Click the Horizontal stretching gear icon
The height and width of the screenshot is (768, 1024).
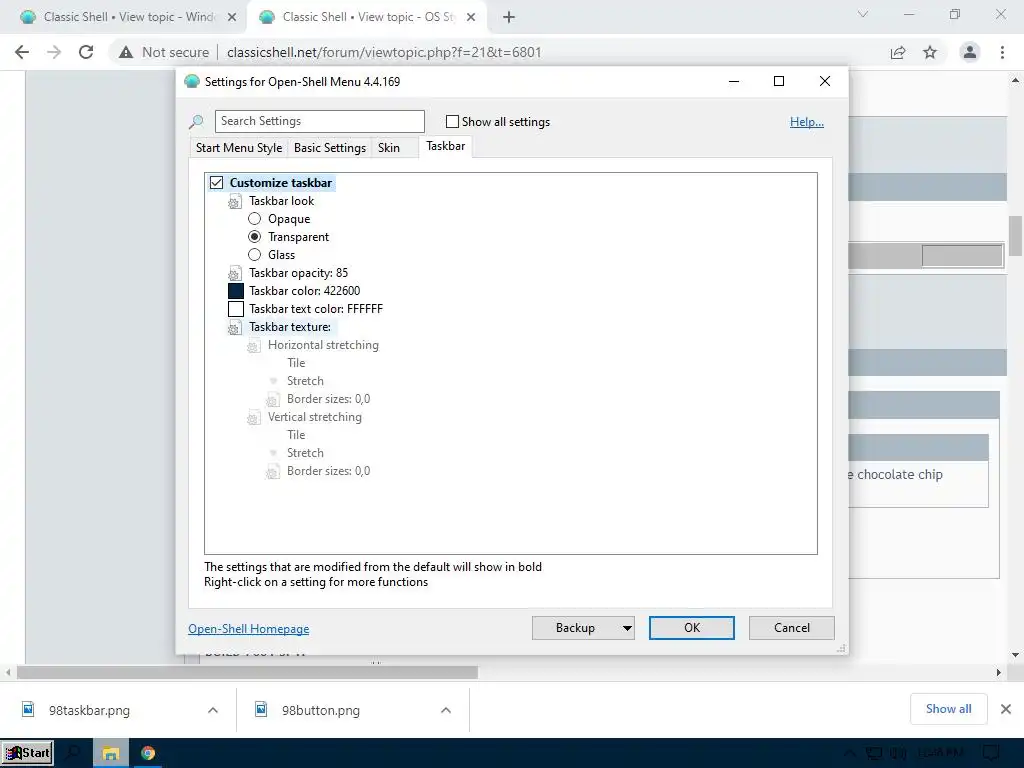(x=253, y=345)
